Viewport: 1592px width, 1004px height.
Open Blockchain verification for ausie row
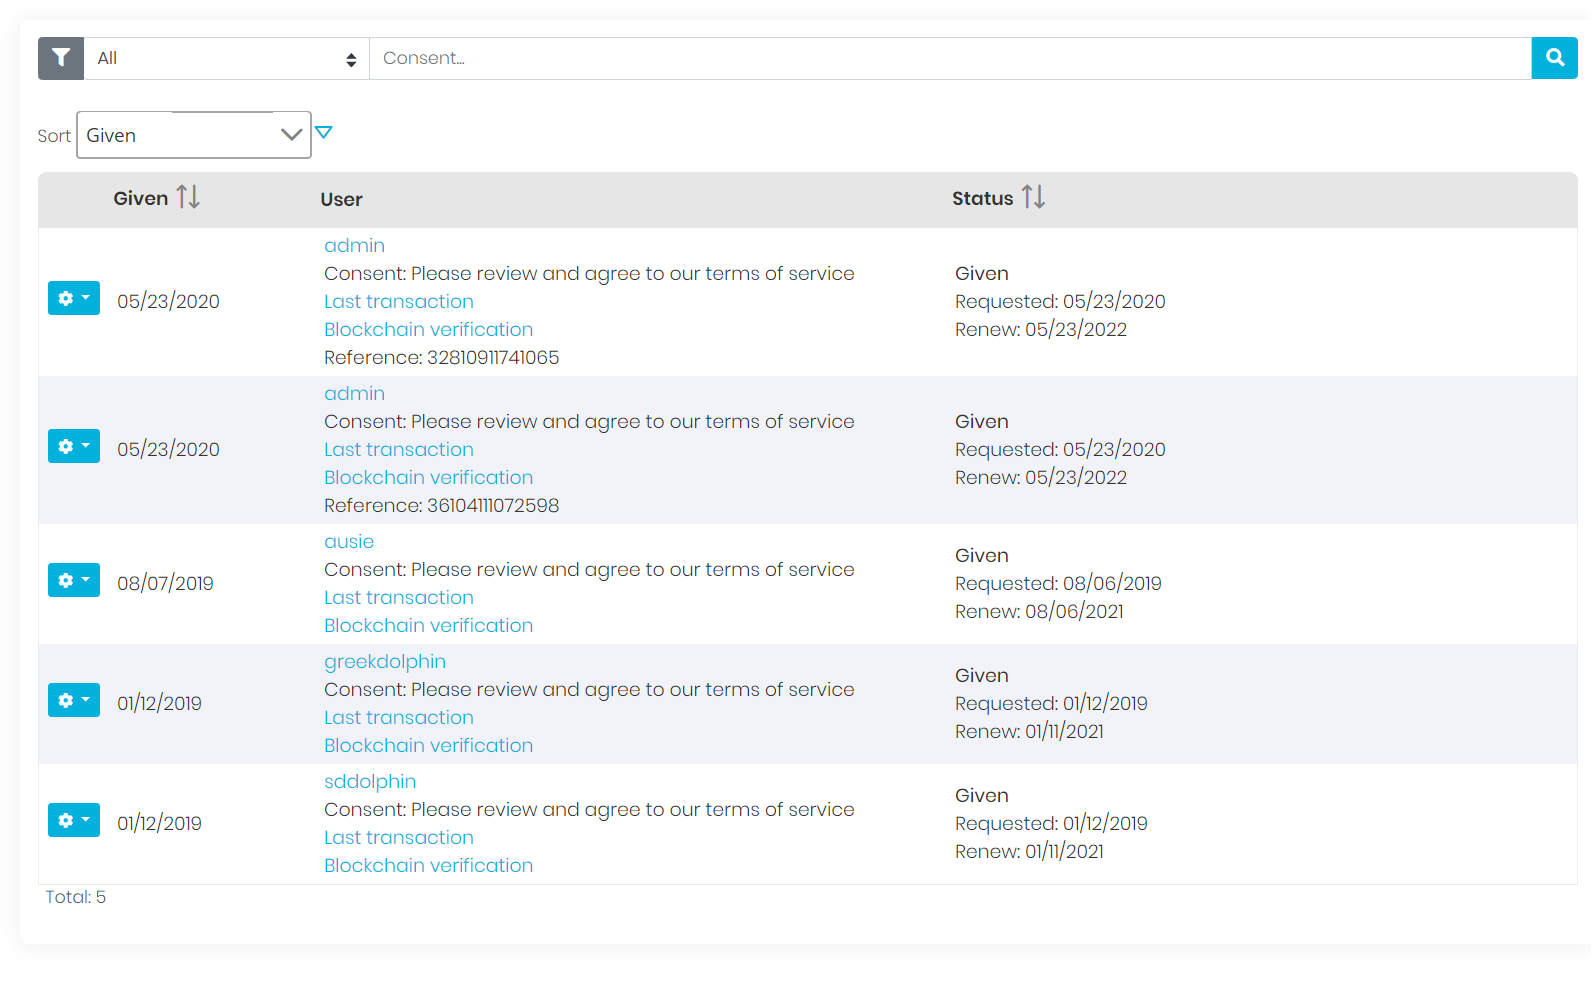[428, 625]
